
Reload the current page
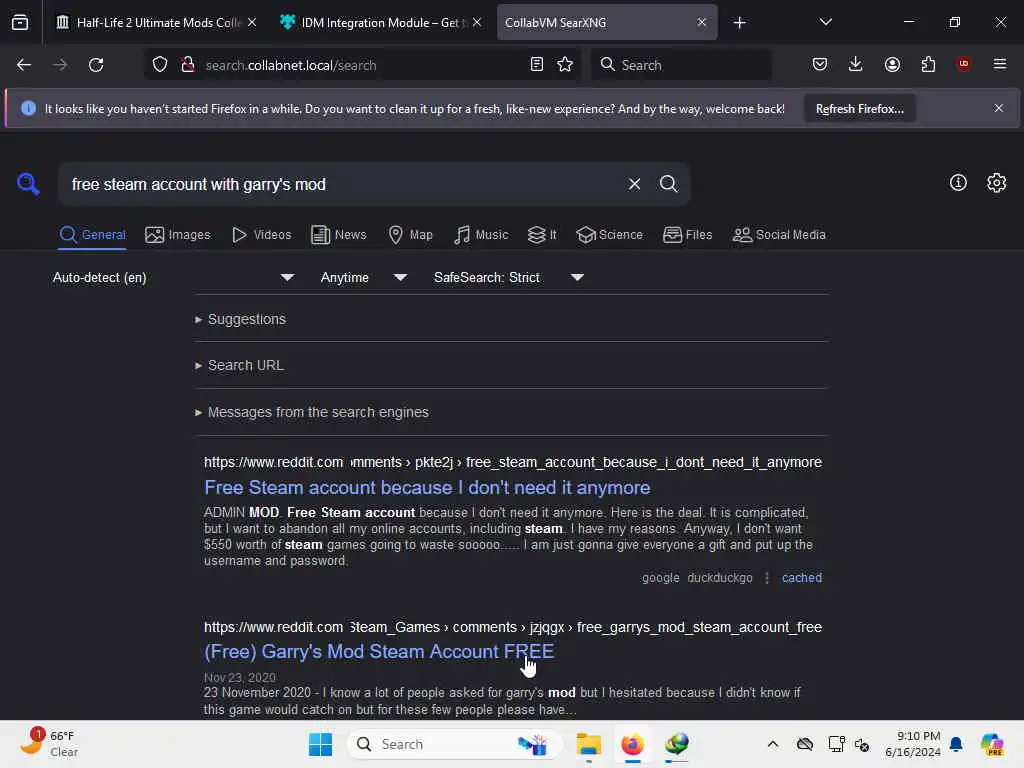click(96, 65)
